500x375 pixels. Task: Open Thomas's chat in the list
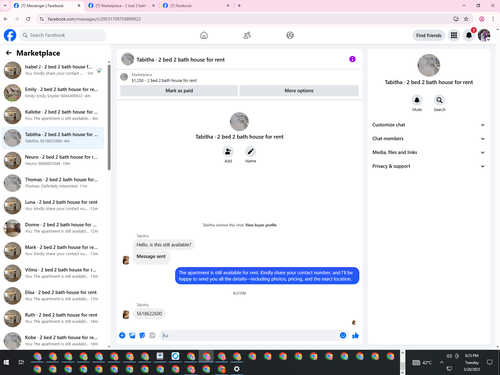(x=53, y=183)
